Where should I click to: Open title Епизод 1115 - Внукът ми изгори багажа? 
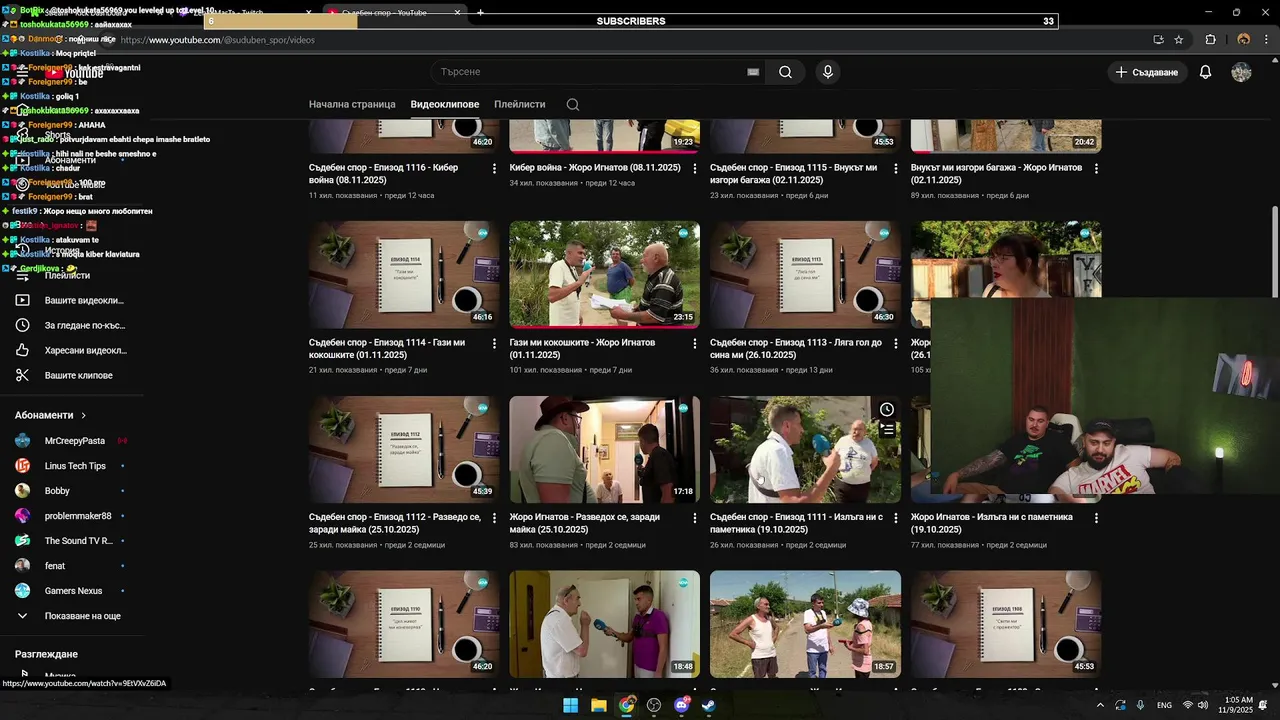[793, 174]
